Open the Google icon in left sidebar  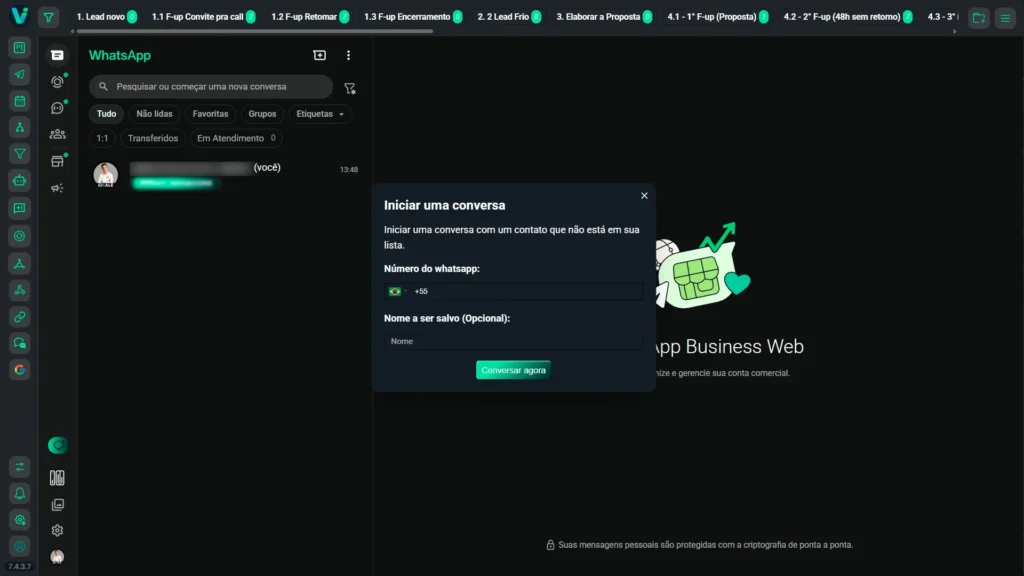(19, 370)
